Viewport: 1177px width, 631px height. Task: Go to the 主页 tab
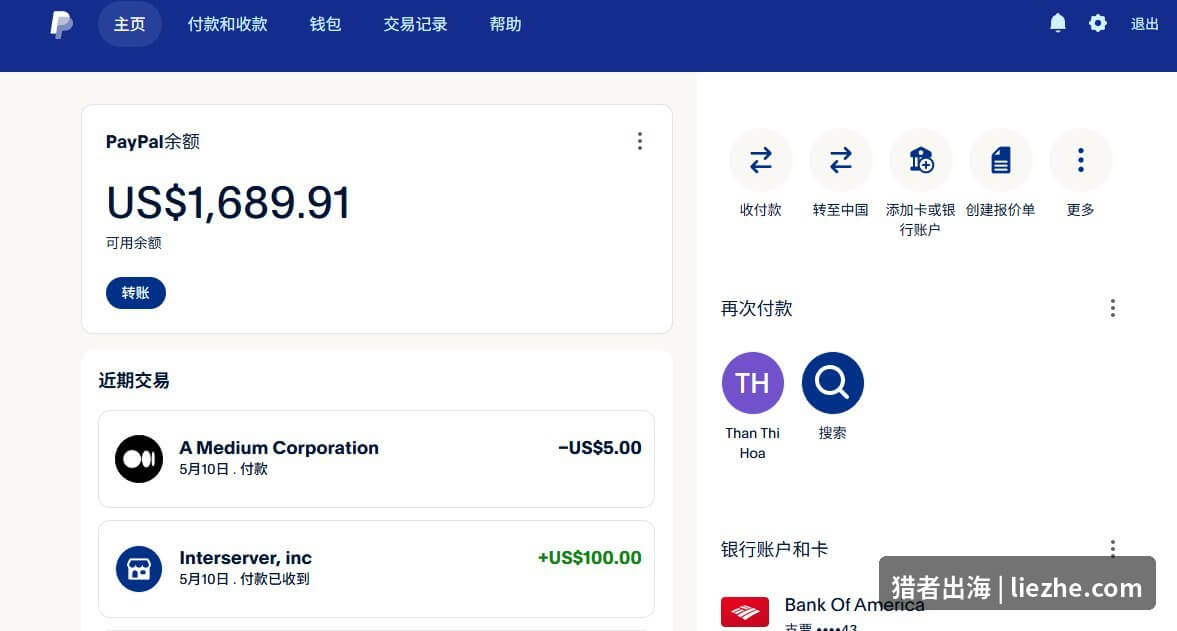pos(129,24)
